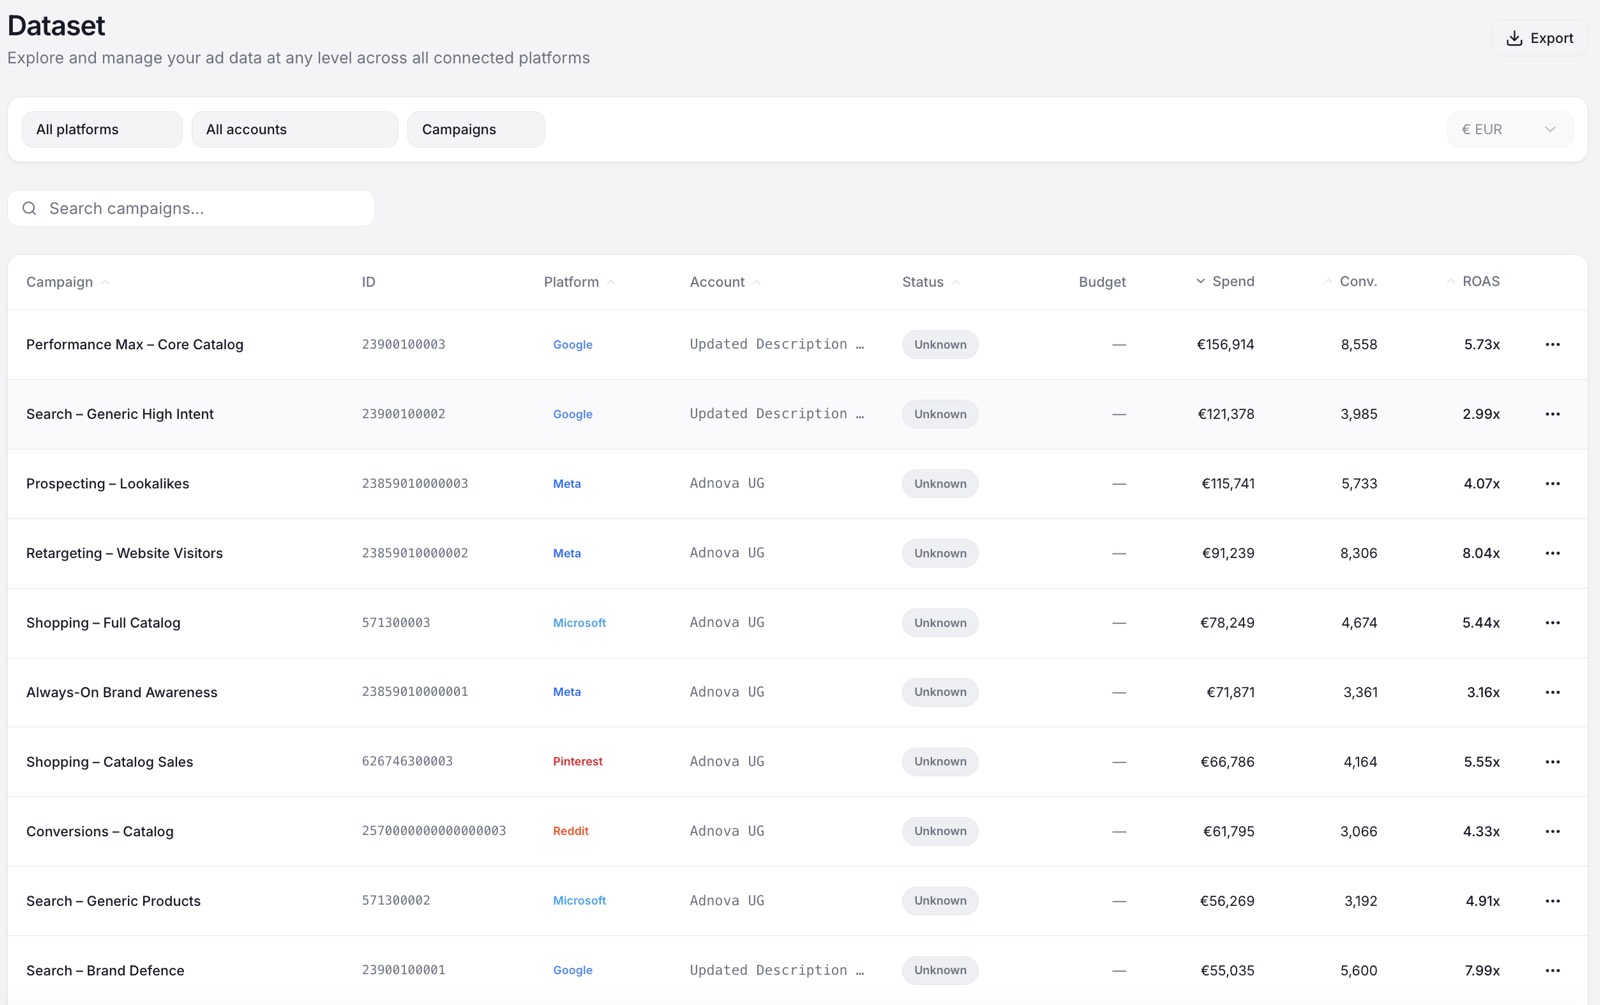Click the Export download icon
This screenshot has height=1005, width=1600.
click(1514, 38)
